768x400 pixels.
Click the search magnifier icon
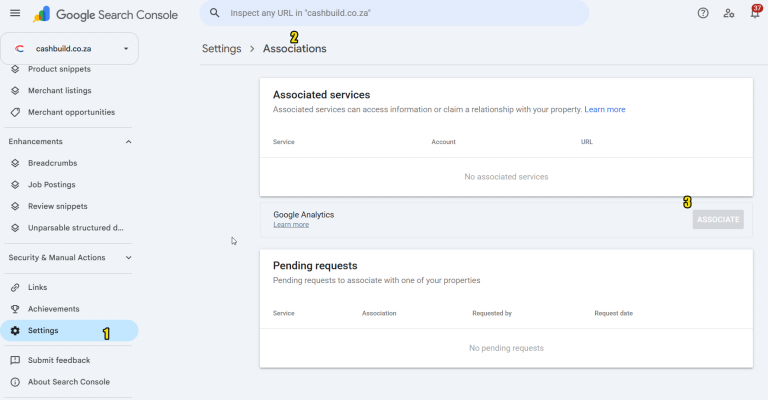coord(215,13)
